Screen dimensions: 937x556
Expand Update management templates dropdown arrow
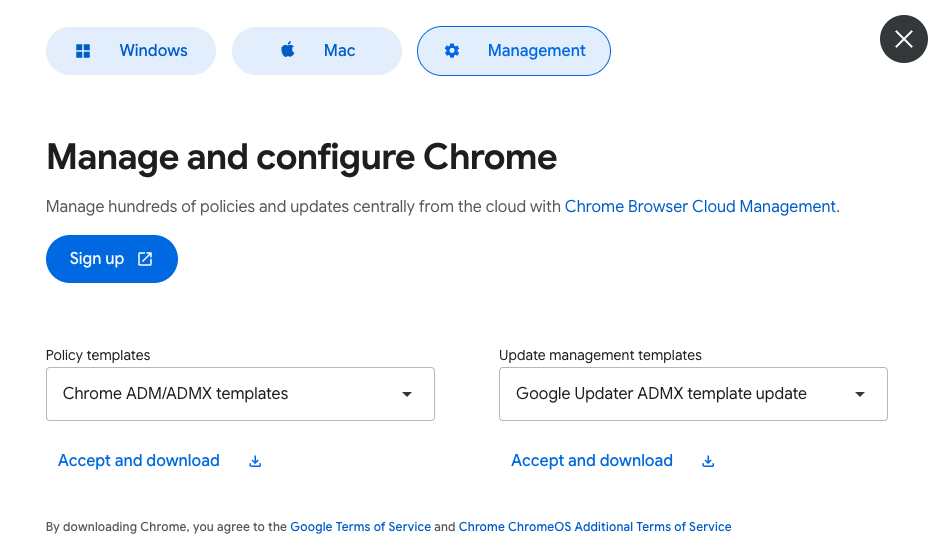860,394
